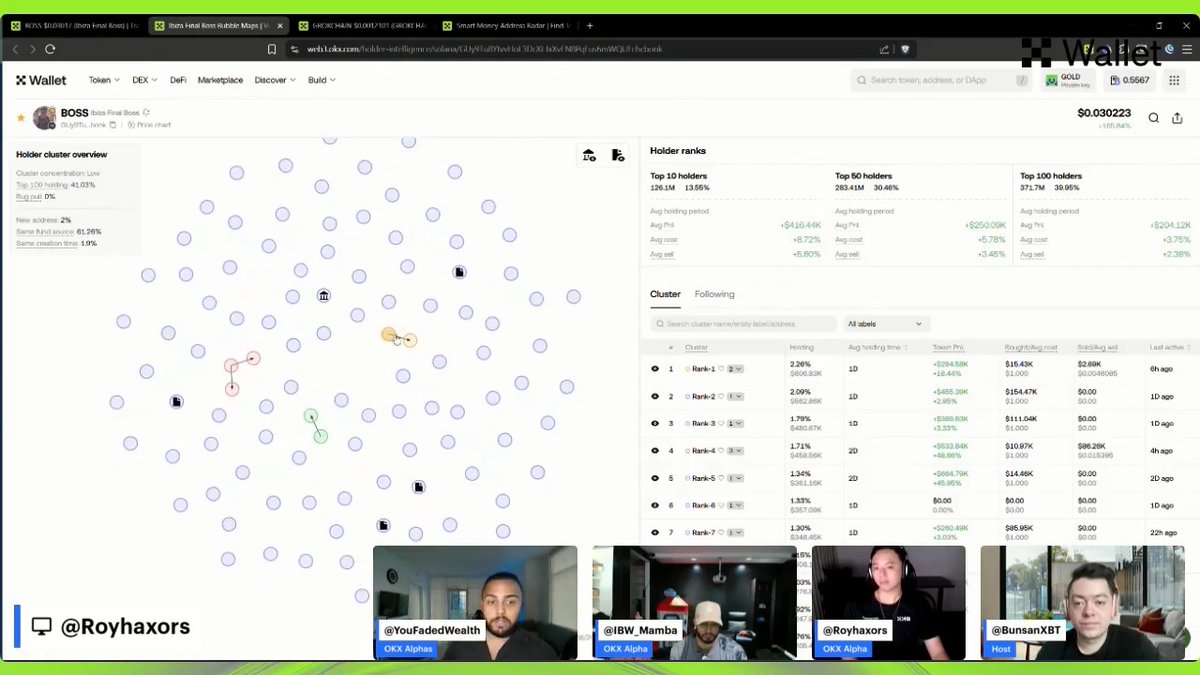Screen dimensions: 1200x675
Task: Select the Cluster tab
Action: point(665,294)
